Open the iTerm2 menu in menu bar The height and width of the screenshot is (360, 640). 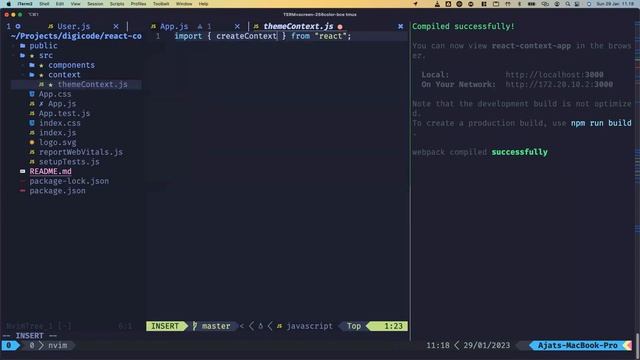[25, 4]
